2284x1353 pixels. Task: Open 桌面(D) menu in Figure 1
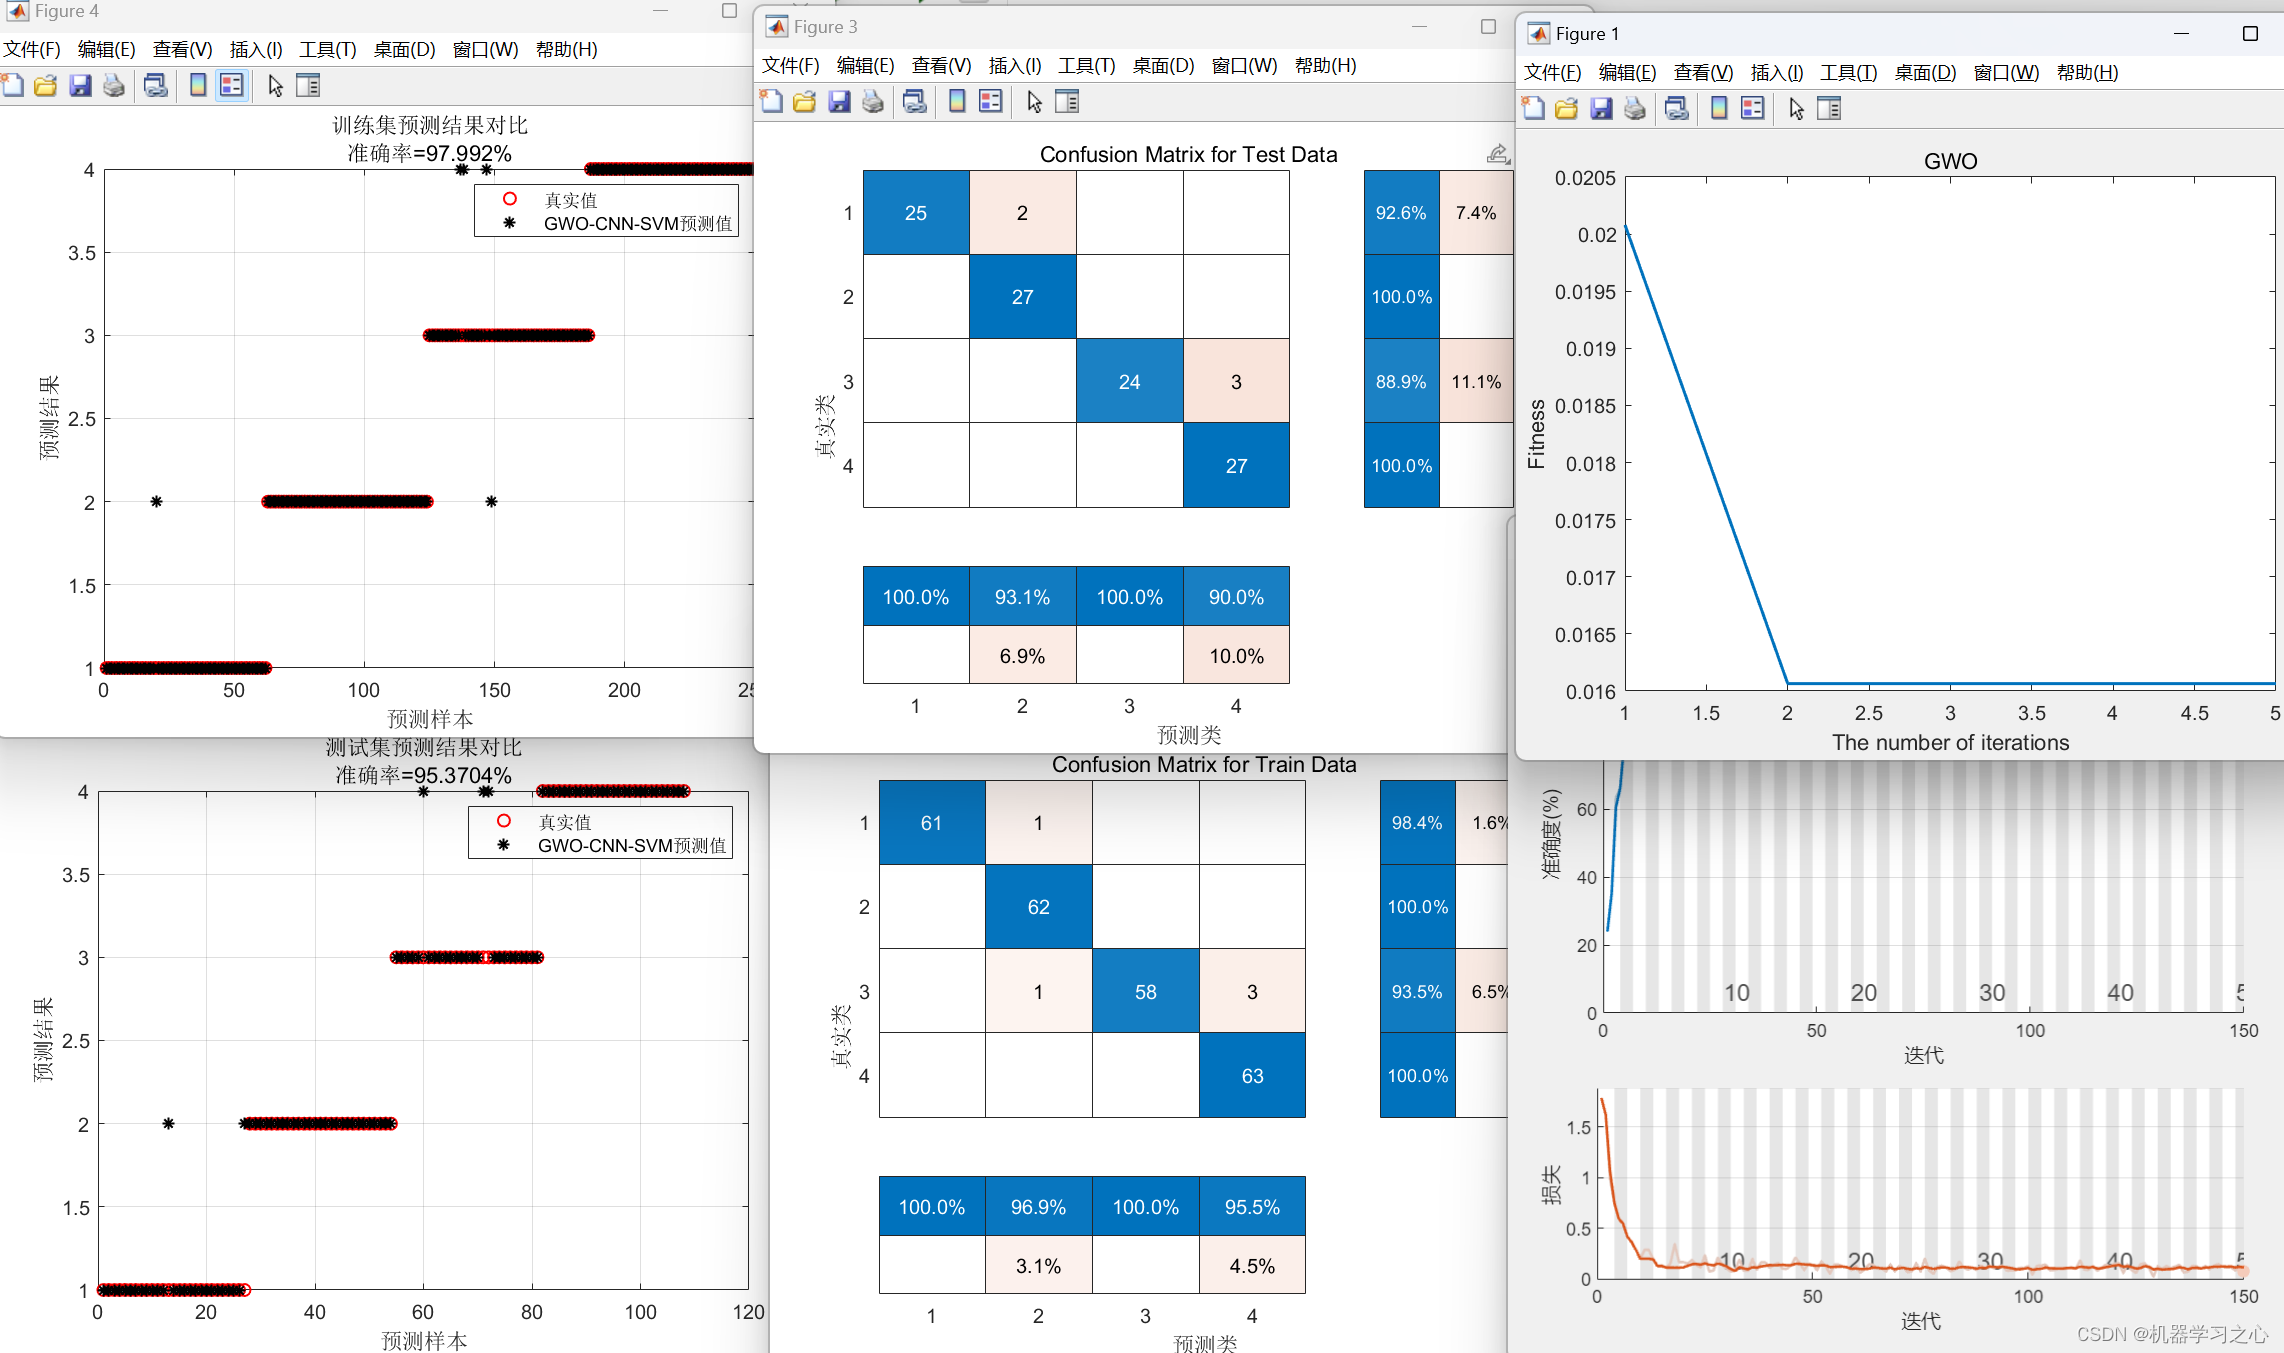[1926, 73]
